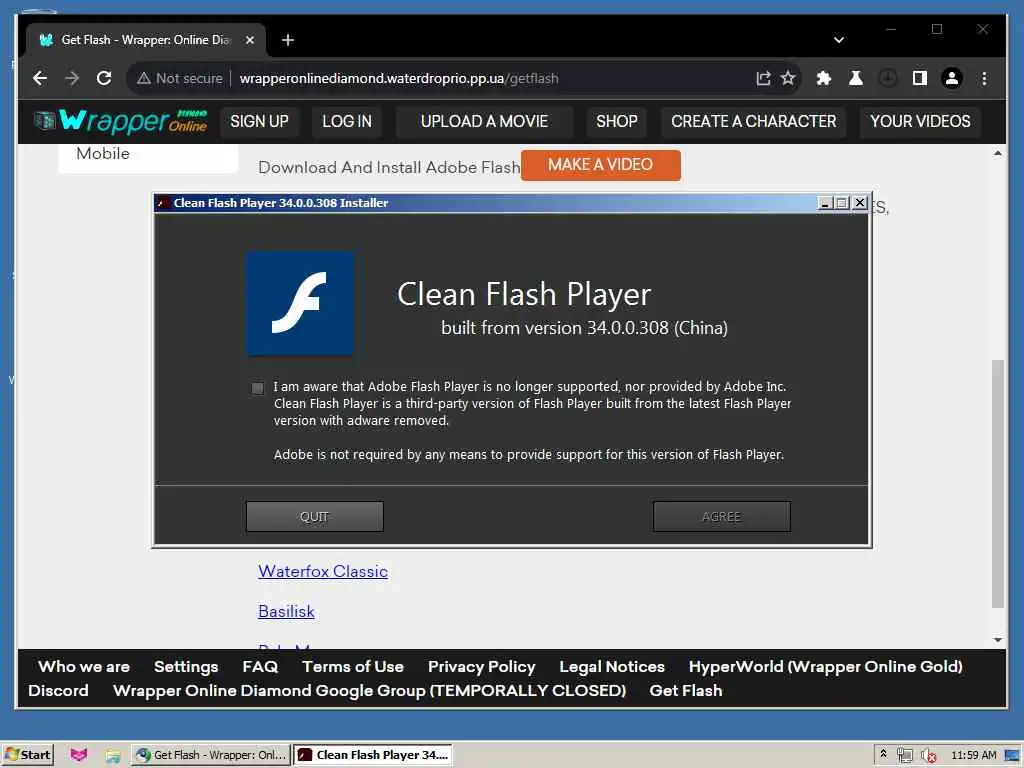Open the Get Flash footer link
Viewport: 1024px width, 768px height.
tap(686, 691)
